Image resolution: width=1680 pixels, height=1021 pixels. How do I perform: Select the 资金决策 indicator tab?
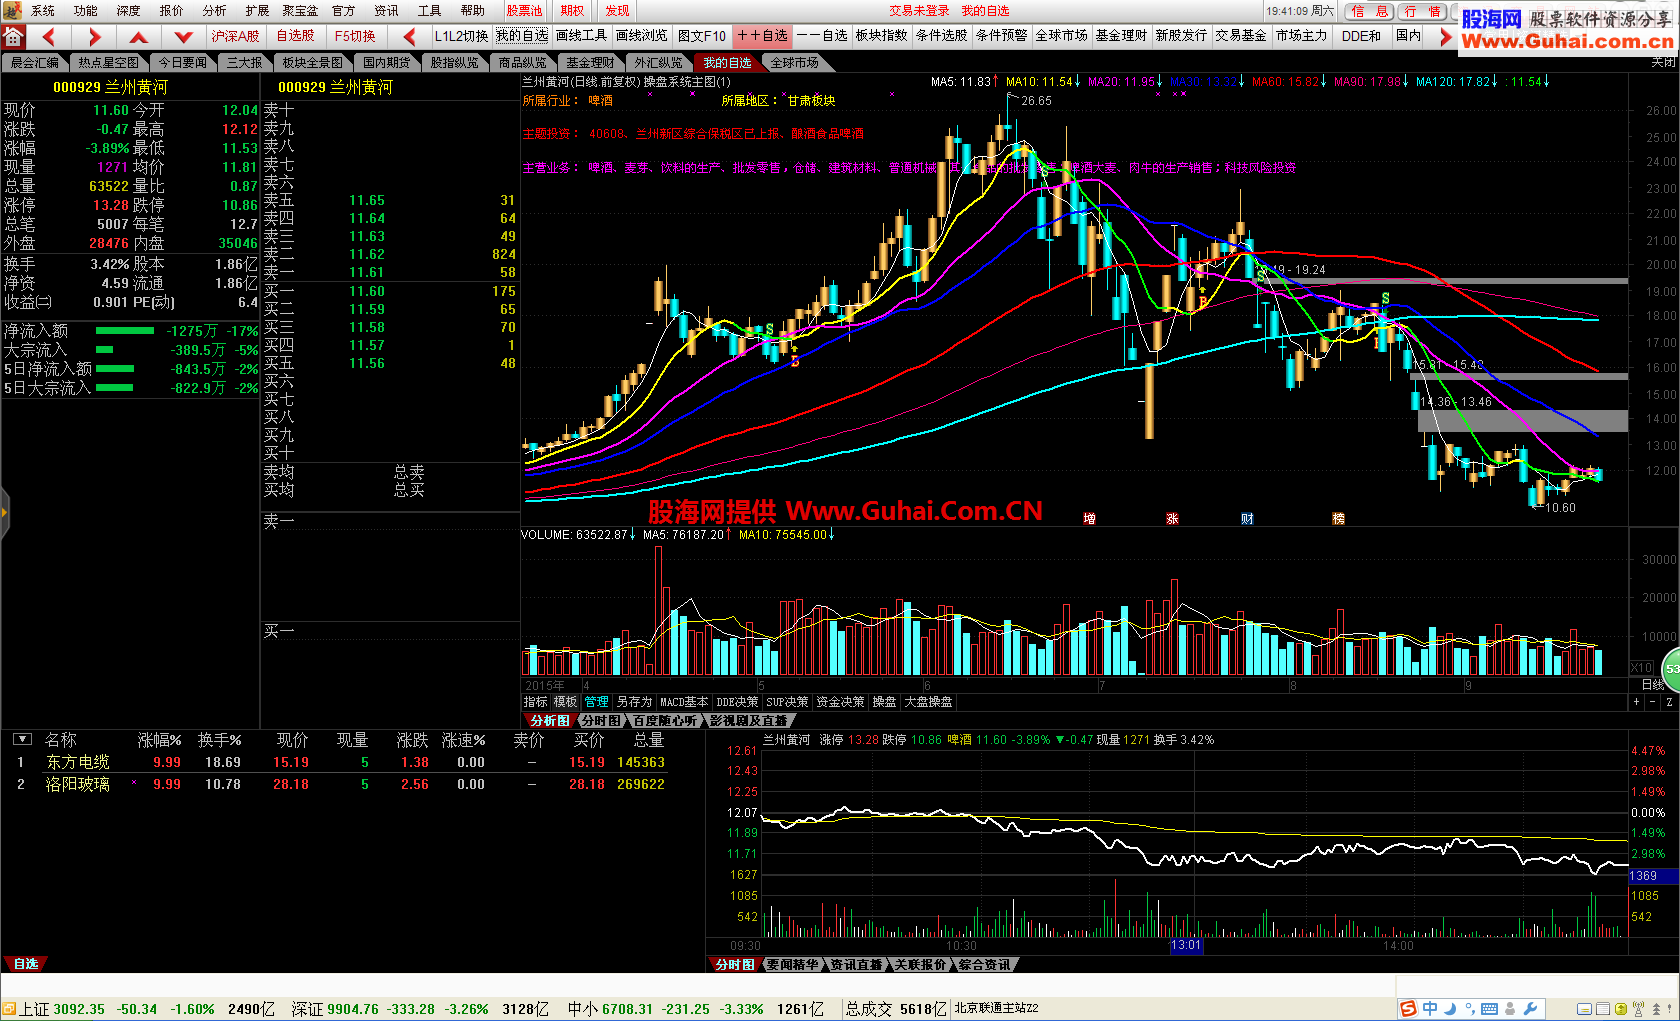[x=840, y=702]
